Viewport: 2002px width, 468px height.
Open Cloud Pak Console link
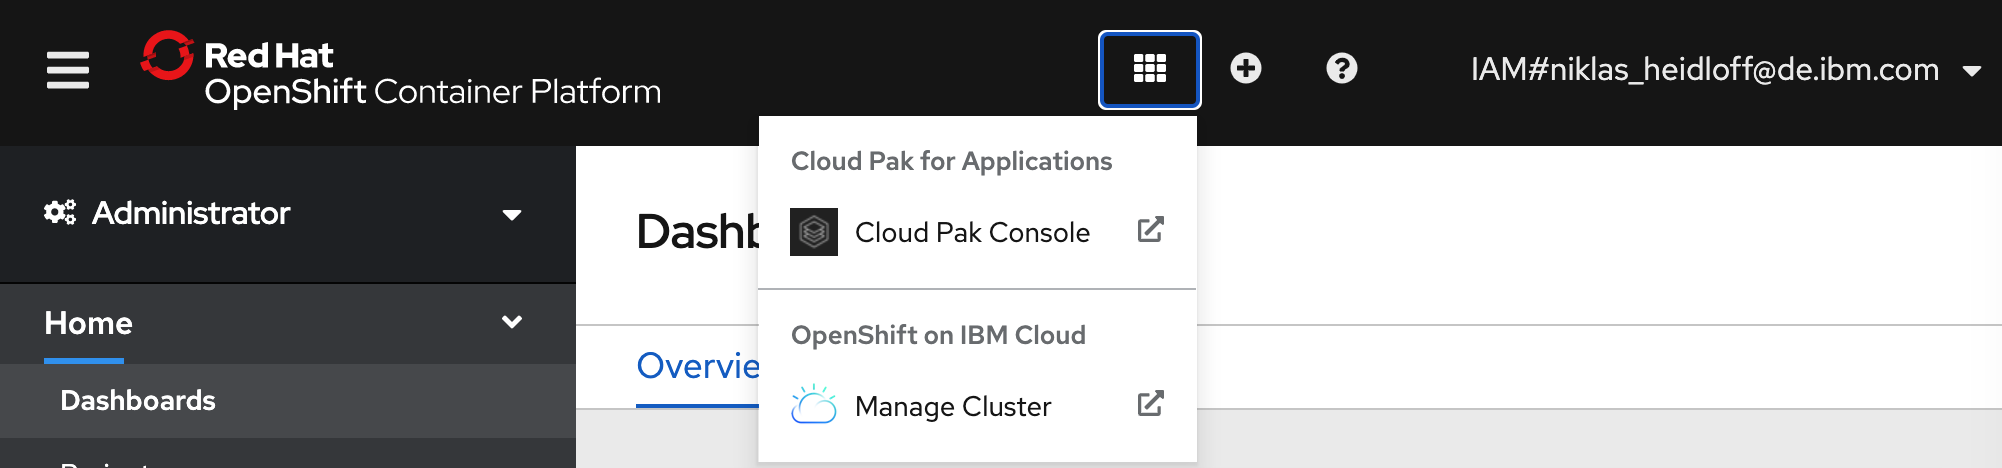[x=978, y=232]
